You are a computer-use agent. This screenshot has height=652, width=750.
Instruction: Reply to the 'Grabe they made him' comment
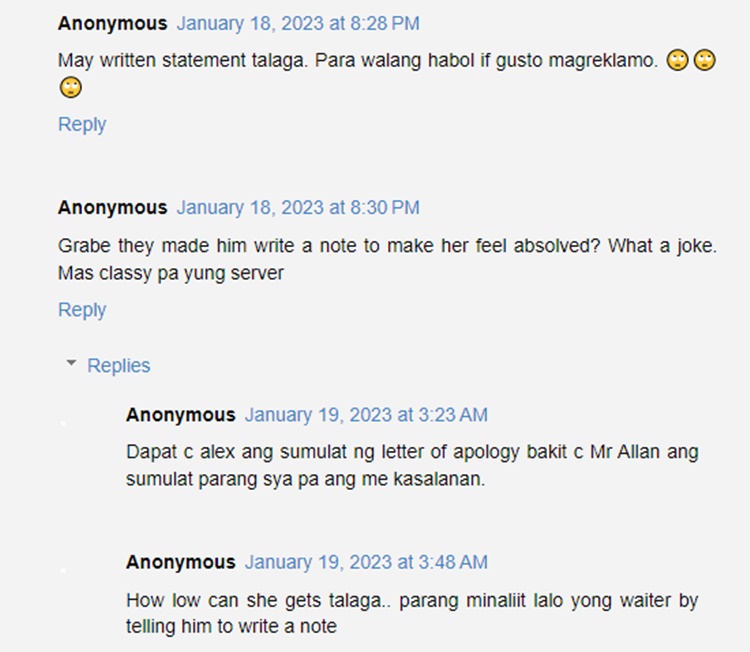pyautogui.click(x=82, y=310)
